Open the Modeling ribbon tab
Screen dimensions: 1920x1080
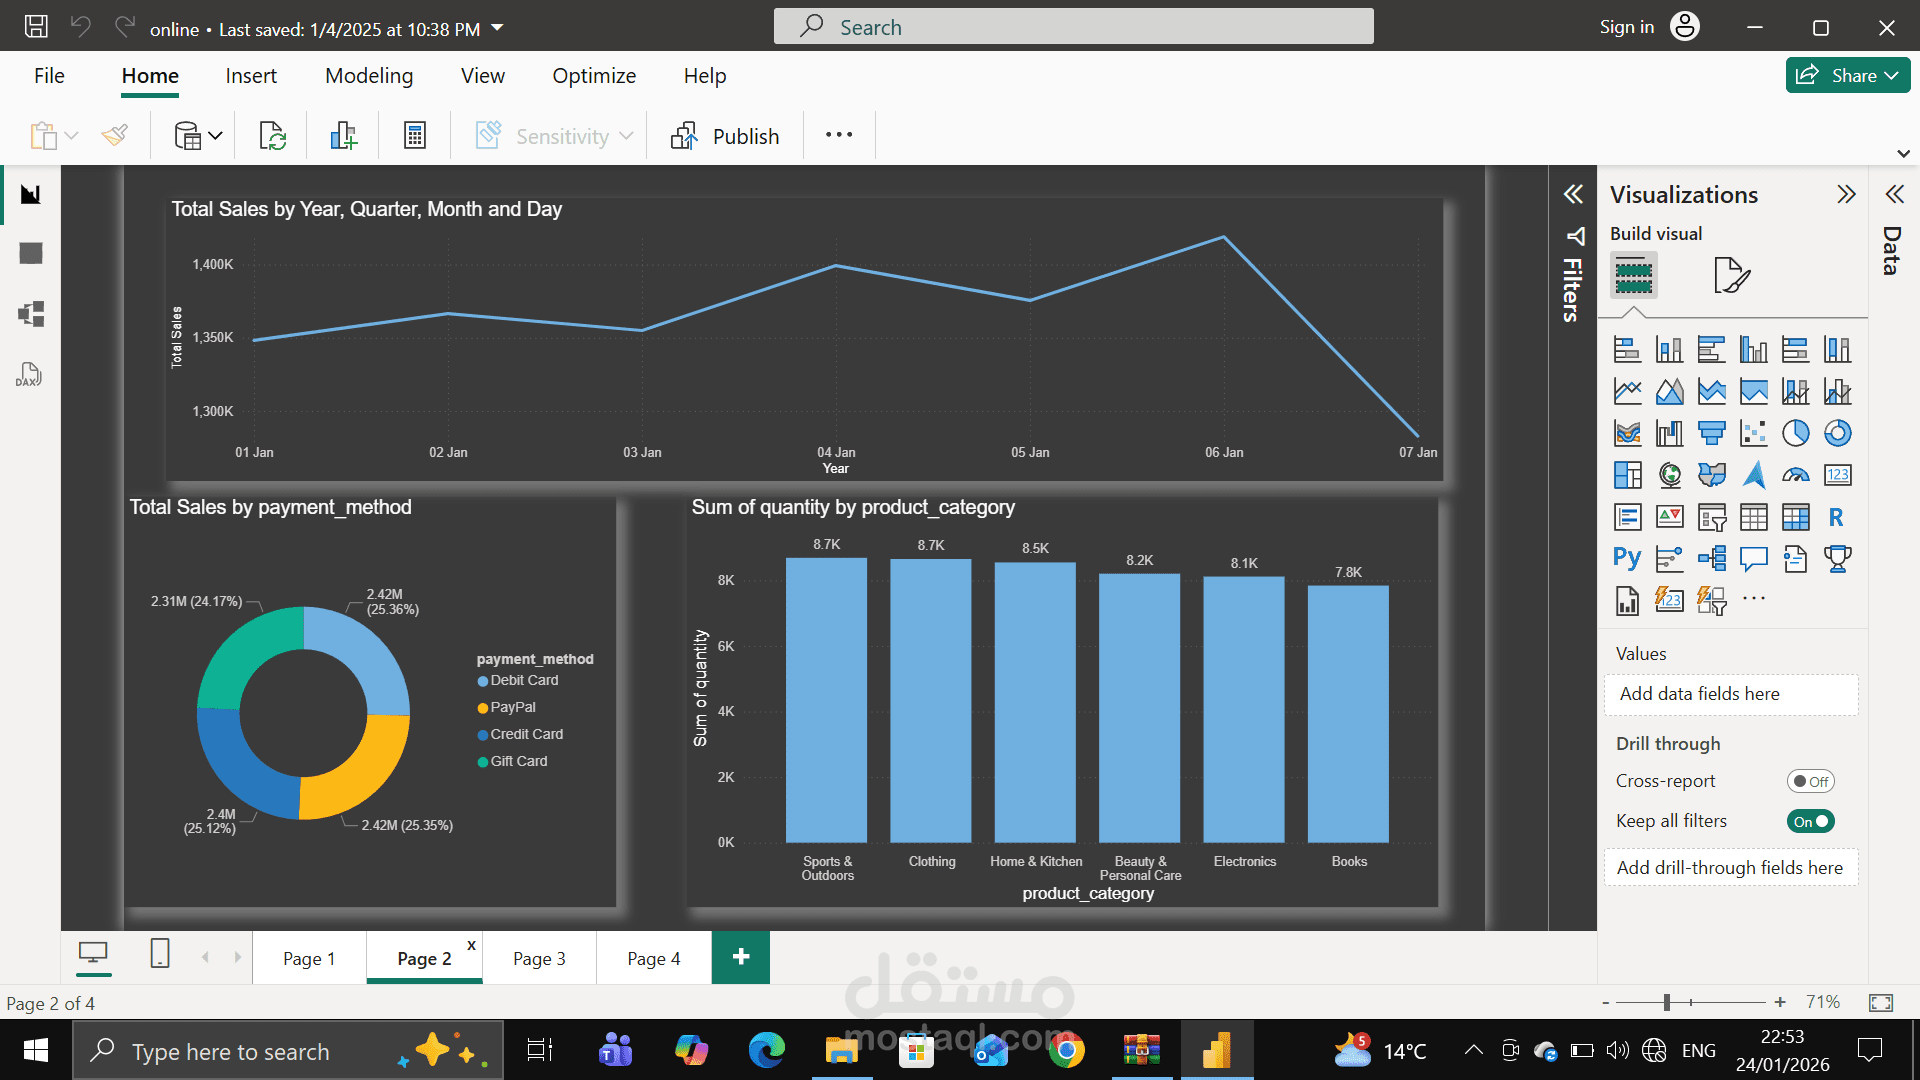click(x=368, y=76)
